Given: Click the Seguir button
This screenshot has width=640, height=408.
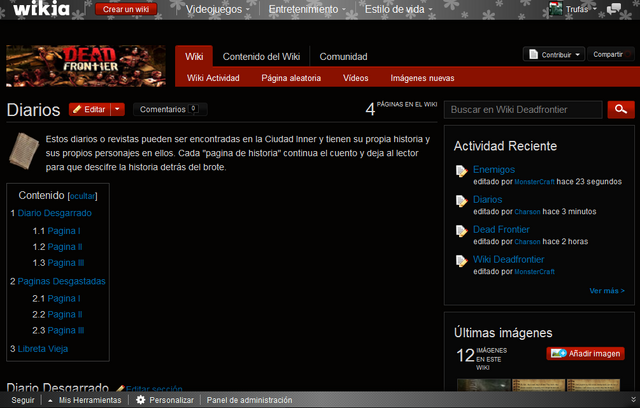Looking at the screenshot, I should (x=22, y=400).
